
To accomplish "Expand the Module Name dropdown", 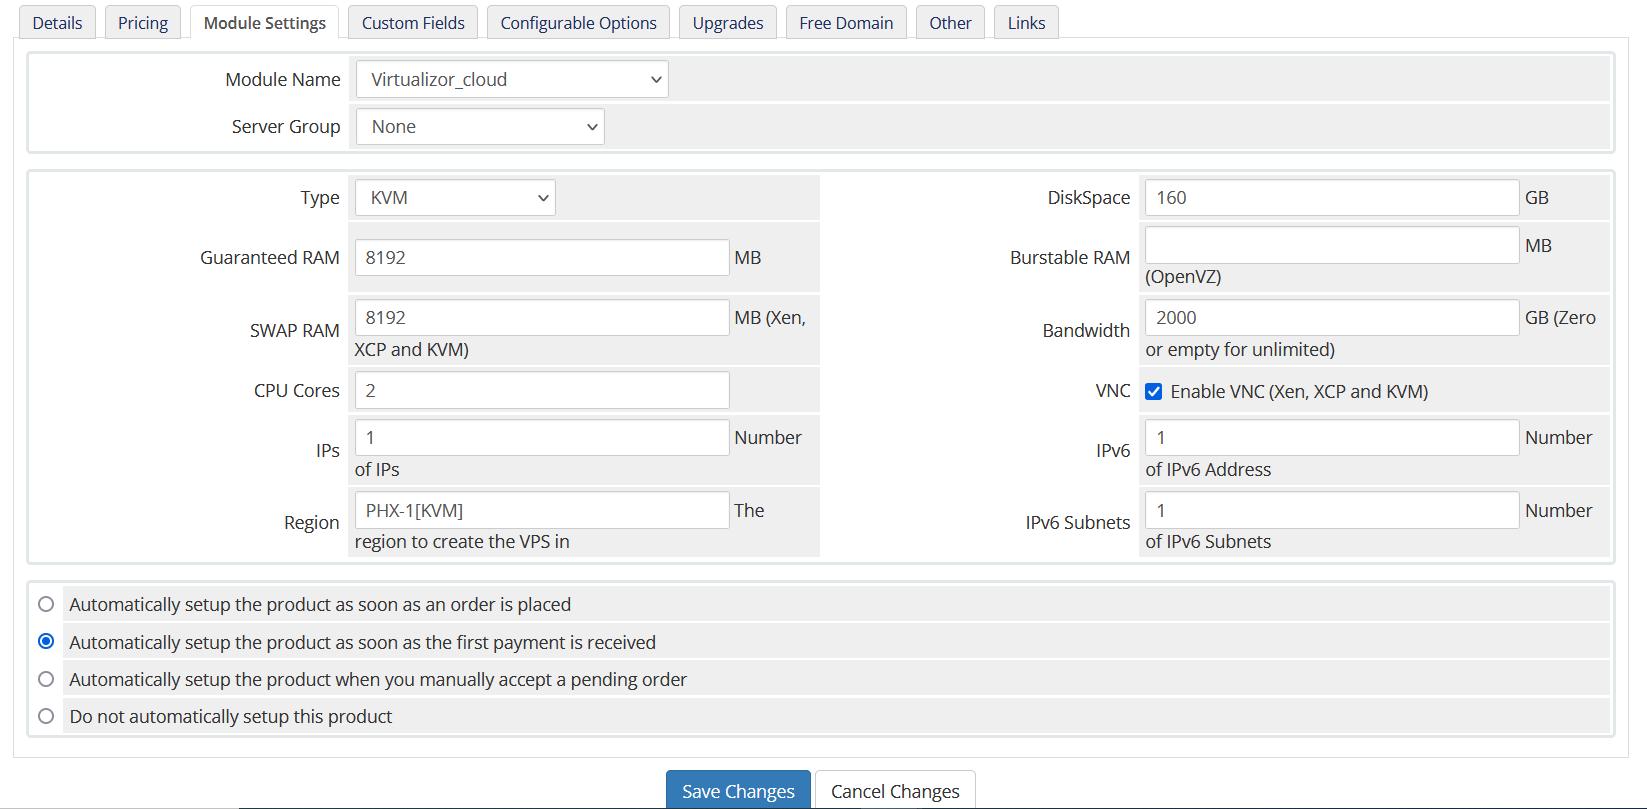I will [x=512, y=79].
